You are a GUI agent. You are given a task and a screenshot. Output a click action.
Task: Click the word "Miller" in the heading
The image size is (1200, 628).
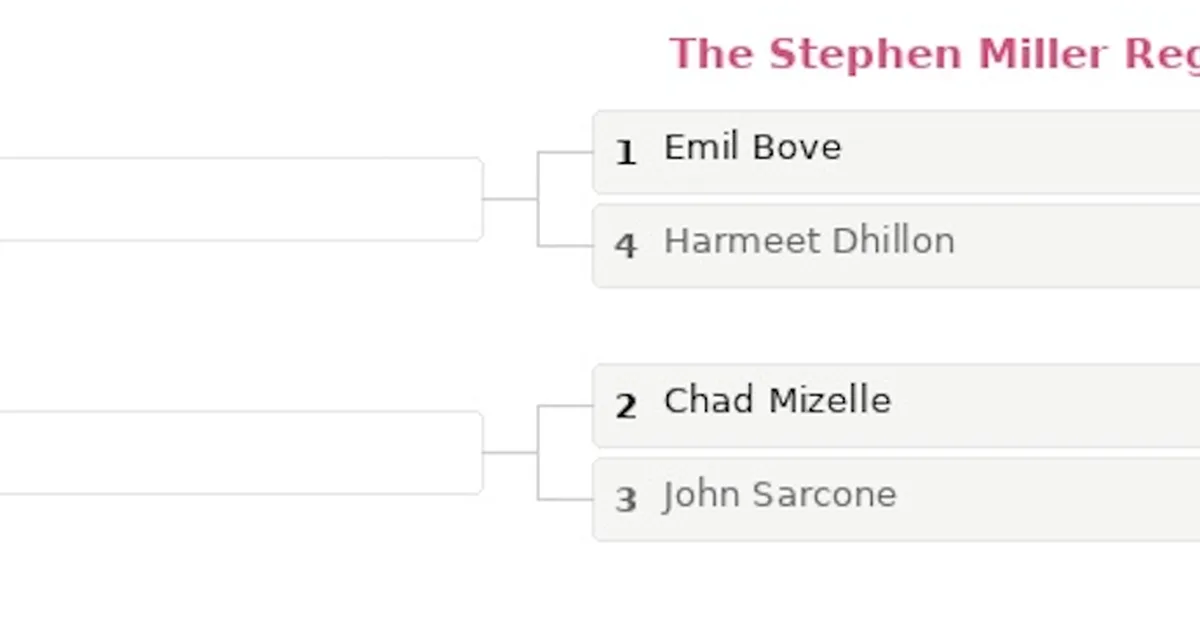click(x=1044, y=54)
